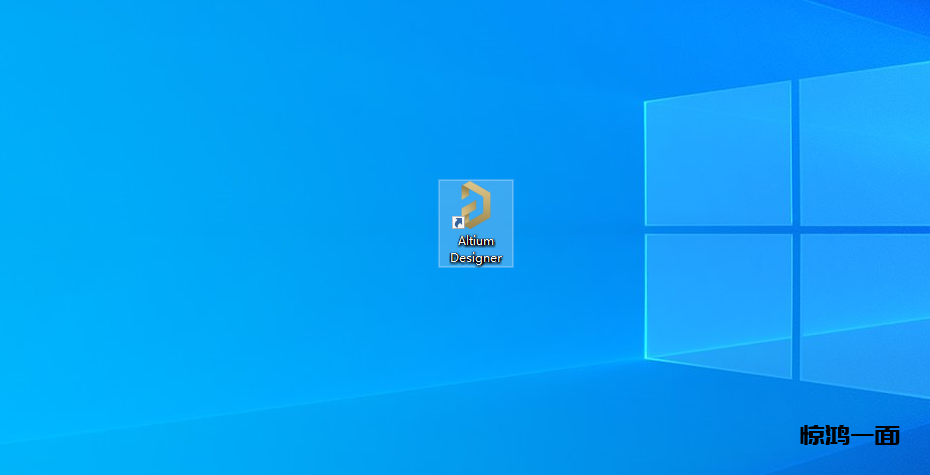The height and width of the screenshot is (475, 930).
Task: Click the highlighted selection box around Altium shortcut
Action: [504, 190]
